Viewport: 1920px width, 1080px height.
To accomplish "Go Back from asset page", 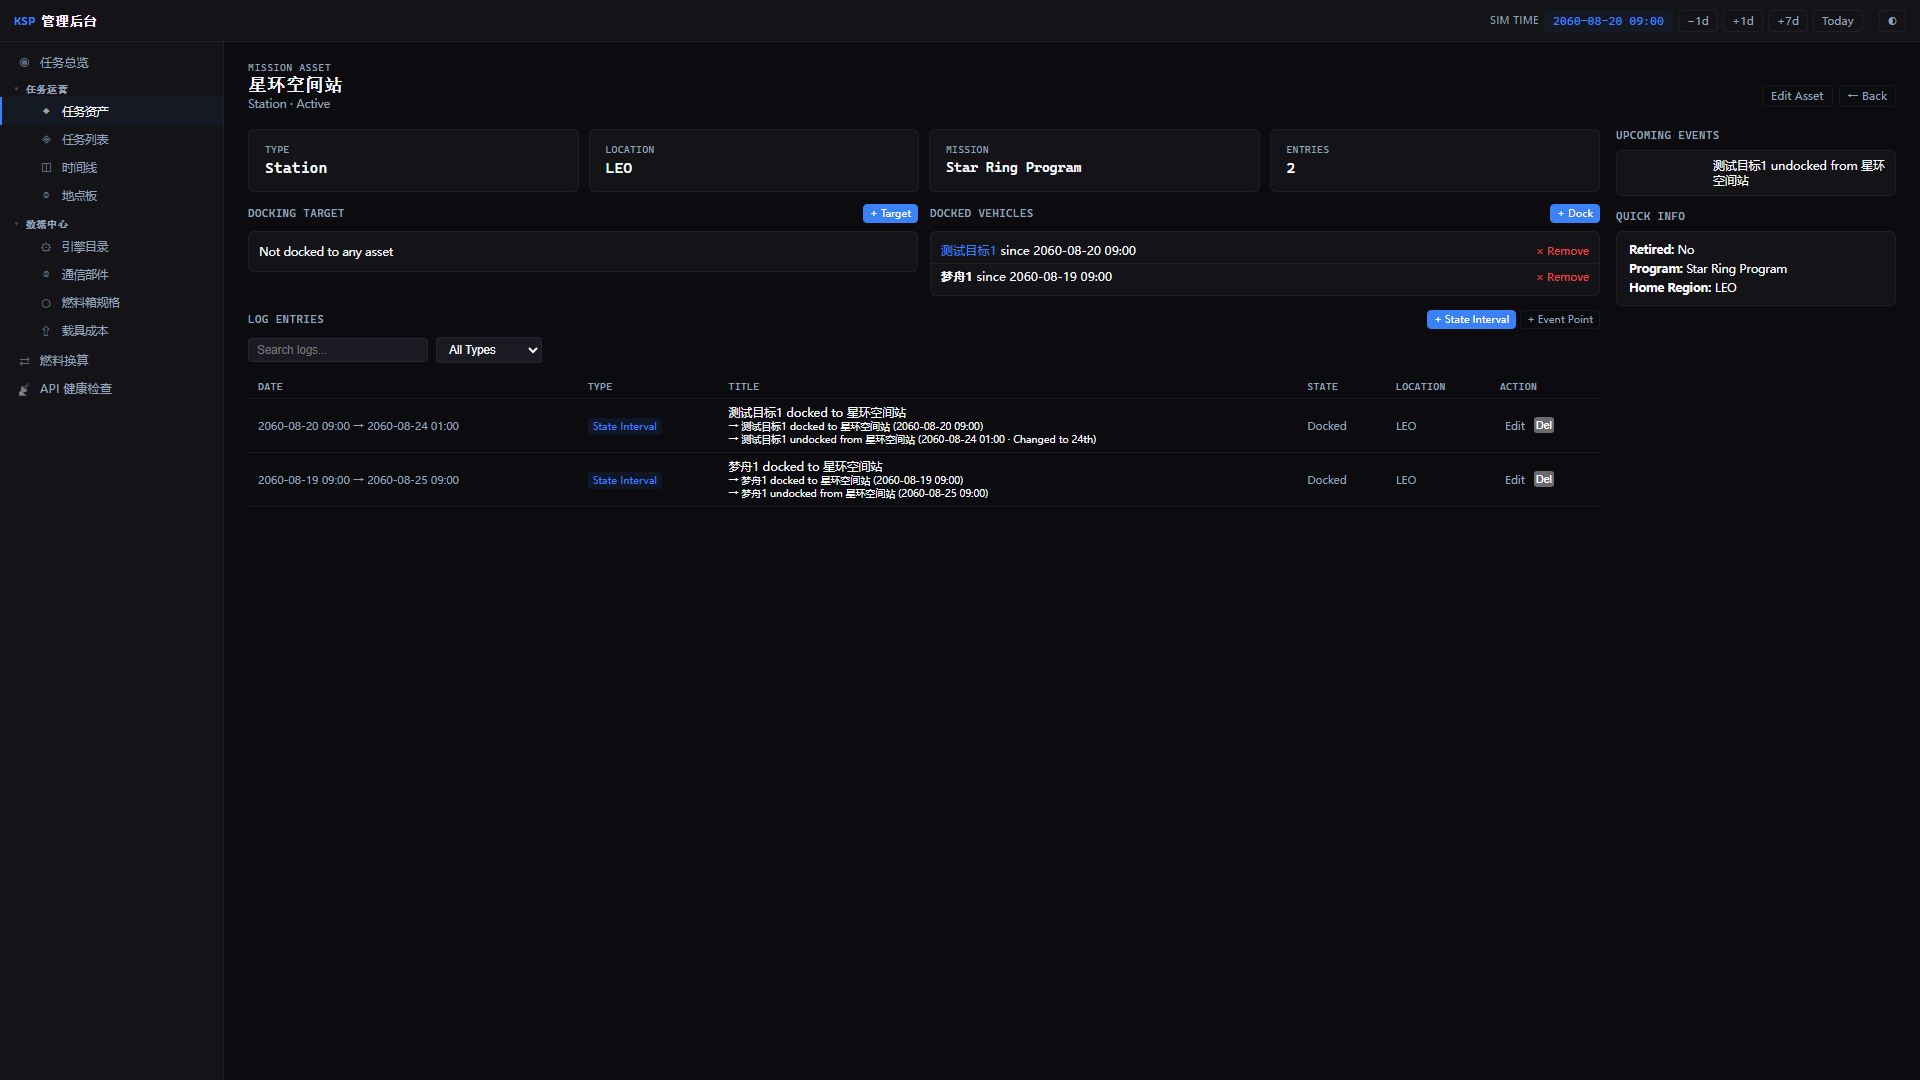I will coord(1867,96).
